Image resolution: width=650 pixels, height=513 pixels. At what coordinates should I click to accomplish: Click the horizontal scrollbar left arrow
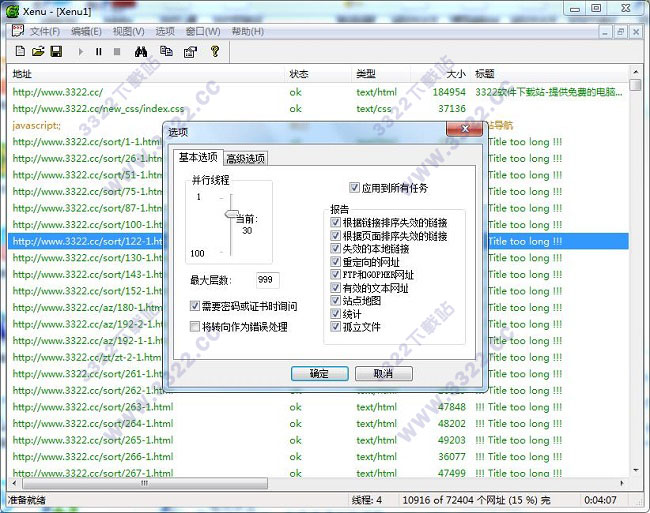click(x=15, y=483)
